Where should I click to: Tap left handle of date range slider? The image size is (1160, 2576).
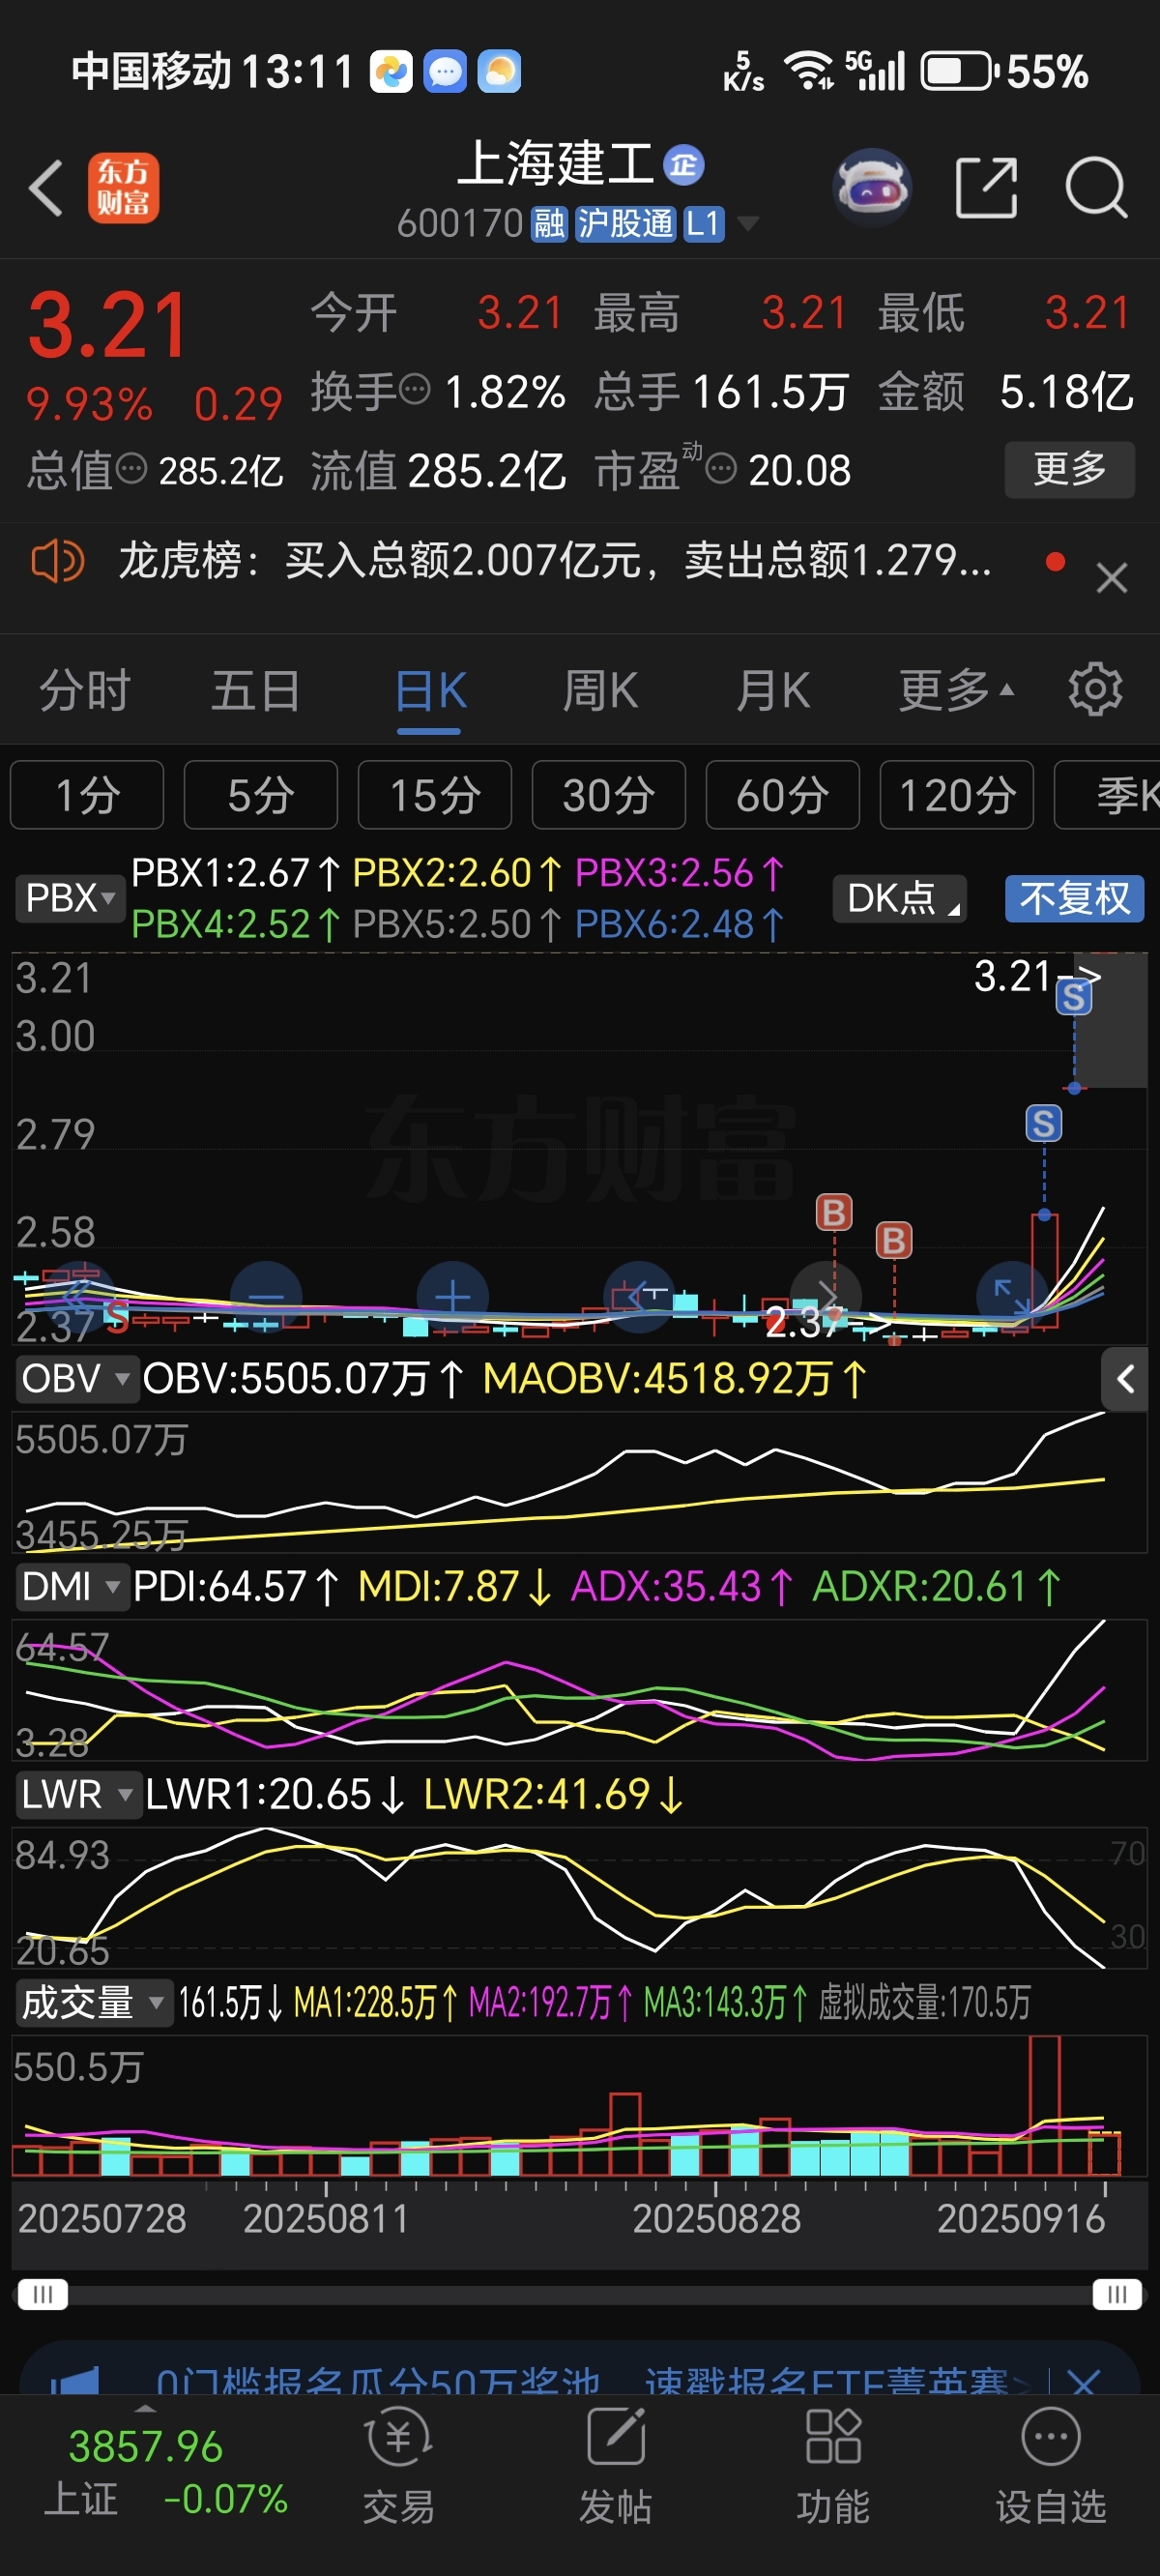[x=43, y=2294]
